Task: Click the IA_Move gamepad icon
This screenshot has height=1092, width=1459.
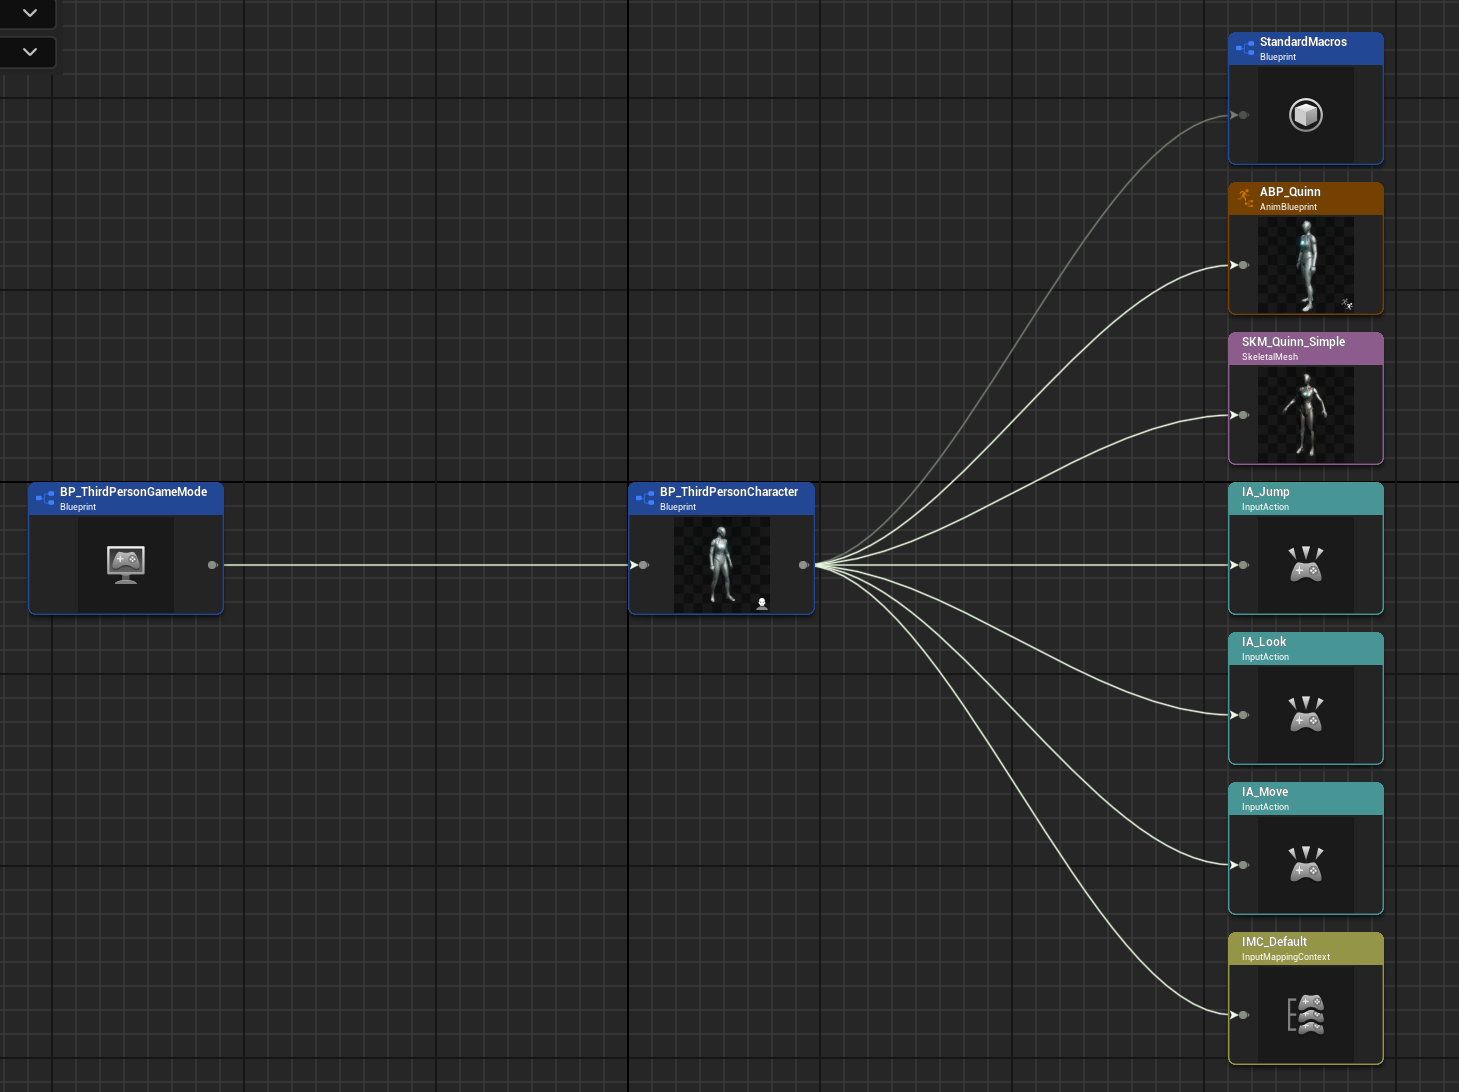Action: pos(1306,865)
